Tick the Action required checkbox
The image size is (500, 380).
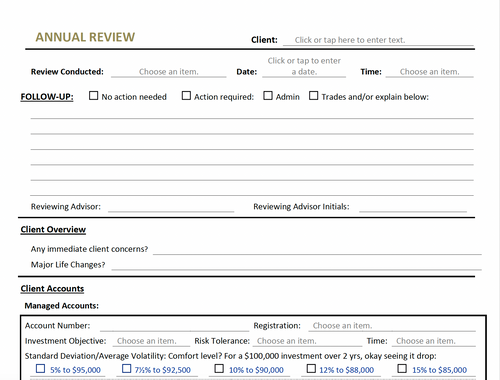(186, 96)
